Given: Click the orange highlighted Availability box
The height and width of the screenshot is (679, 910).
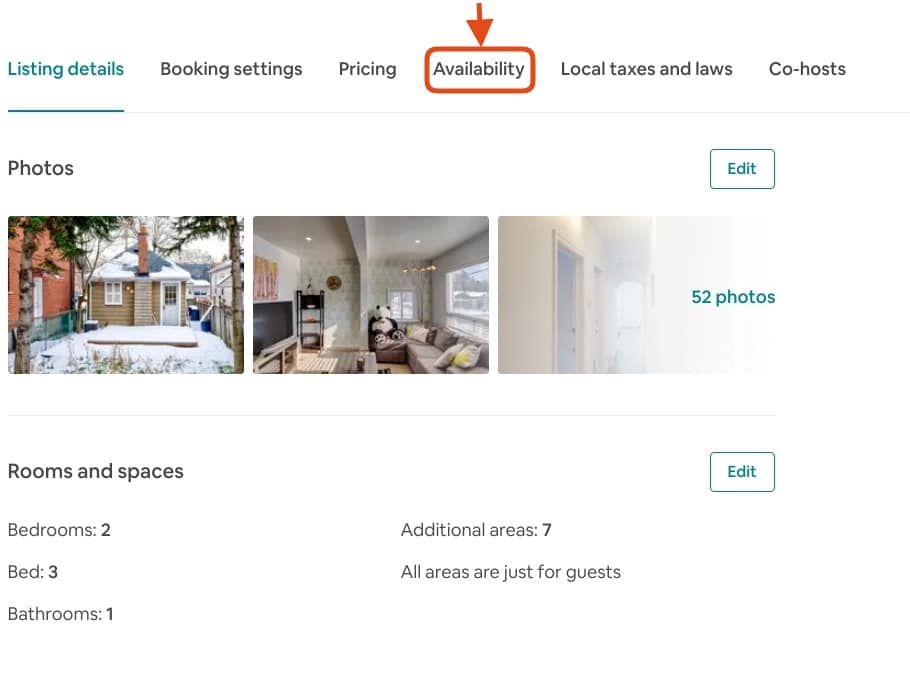Looking at the screenshot, I should point(479,69).
